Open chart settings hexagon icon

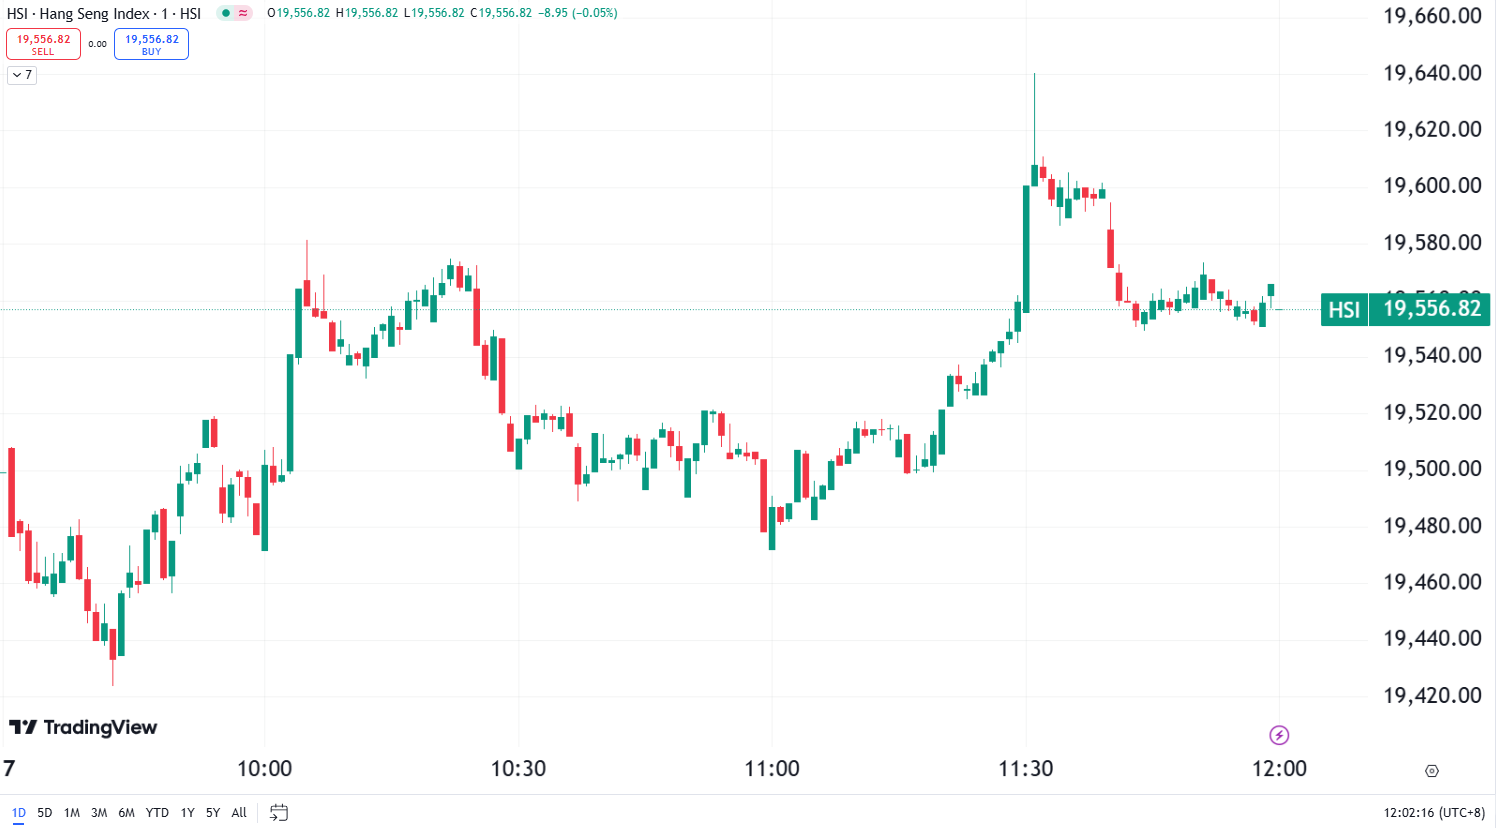point(1431,770)
